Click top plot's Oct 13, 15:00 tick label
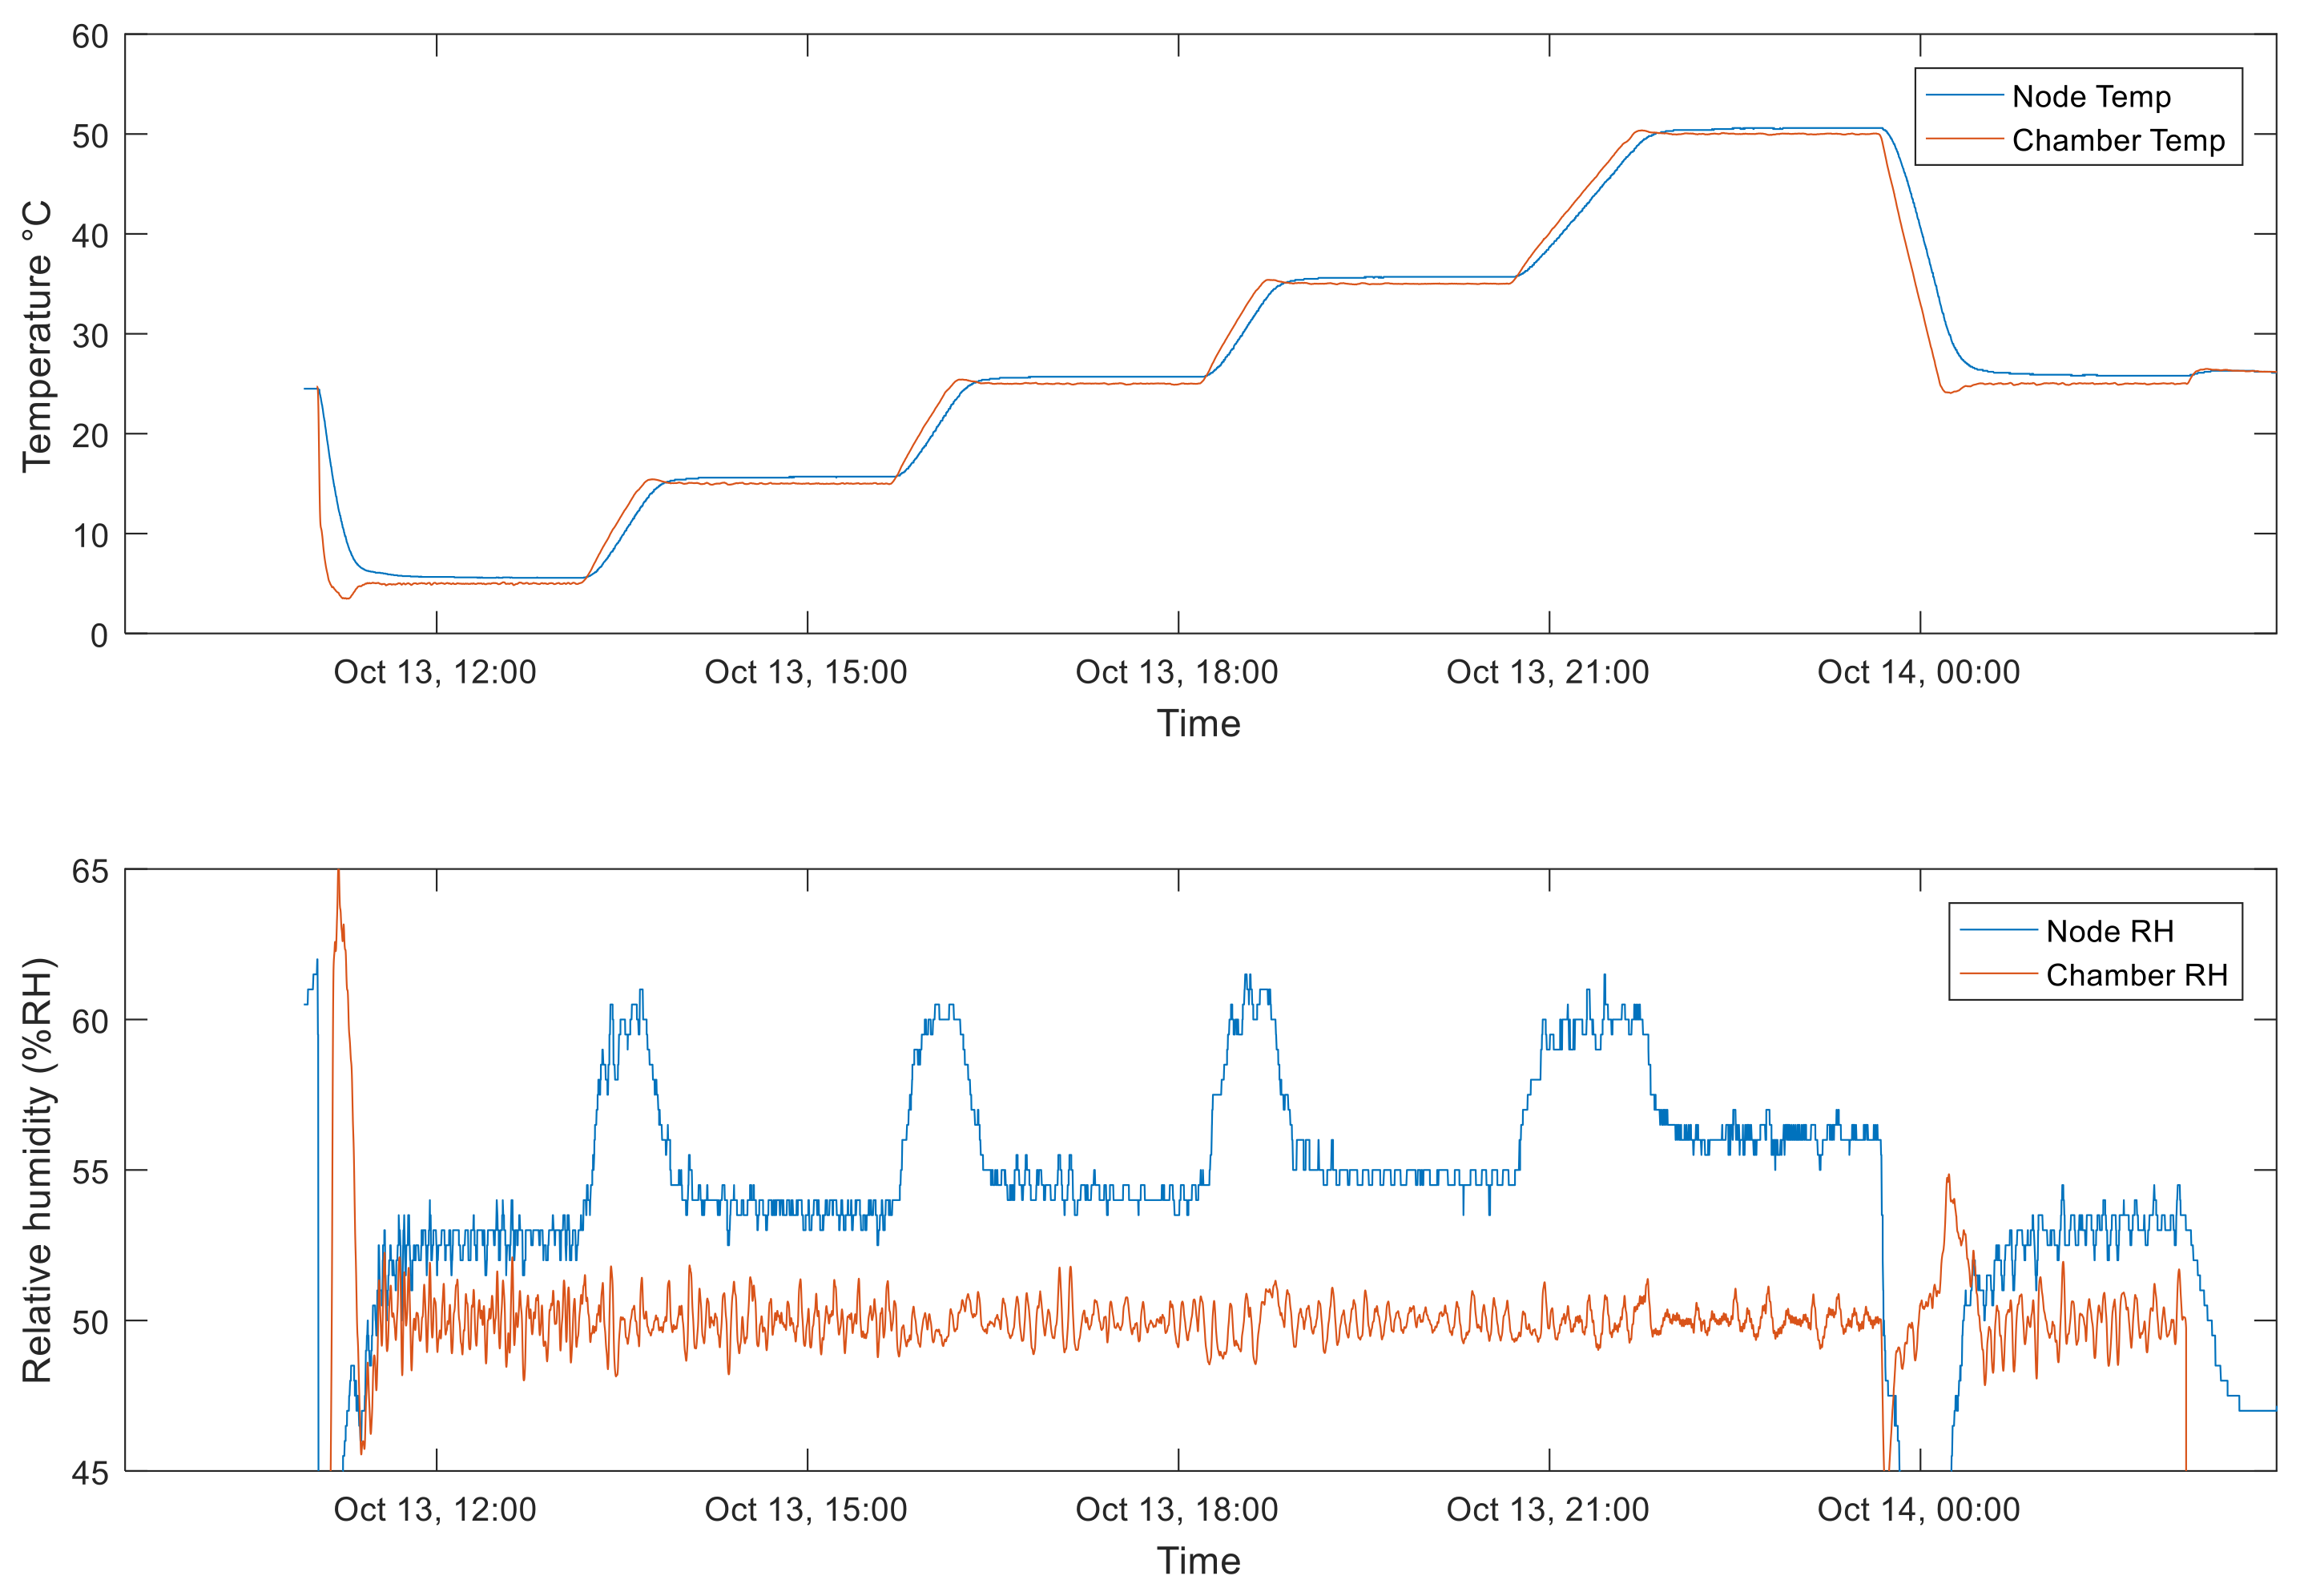The image size is (2300, 1596). click(805, 672)
